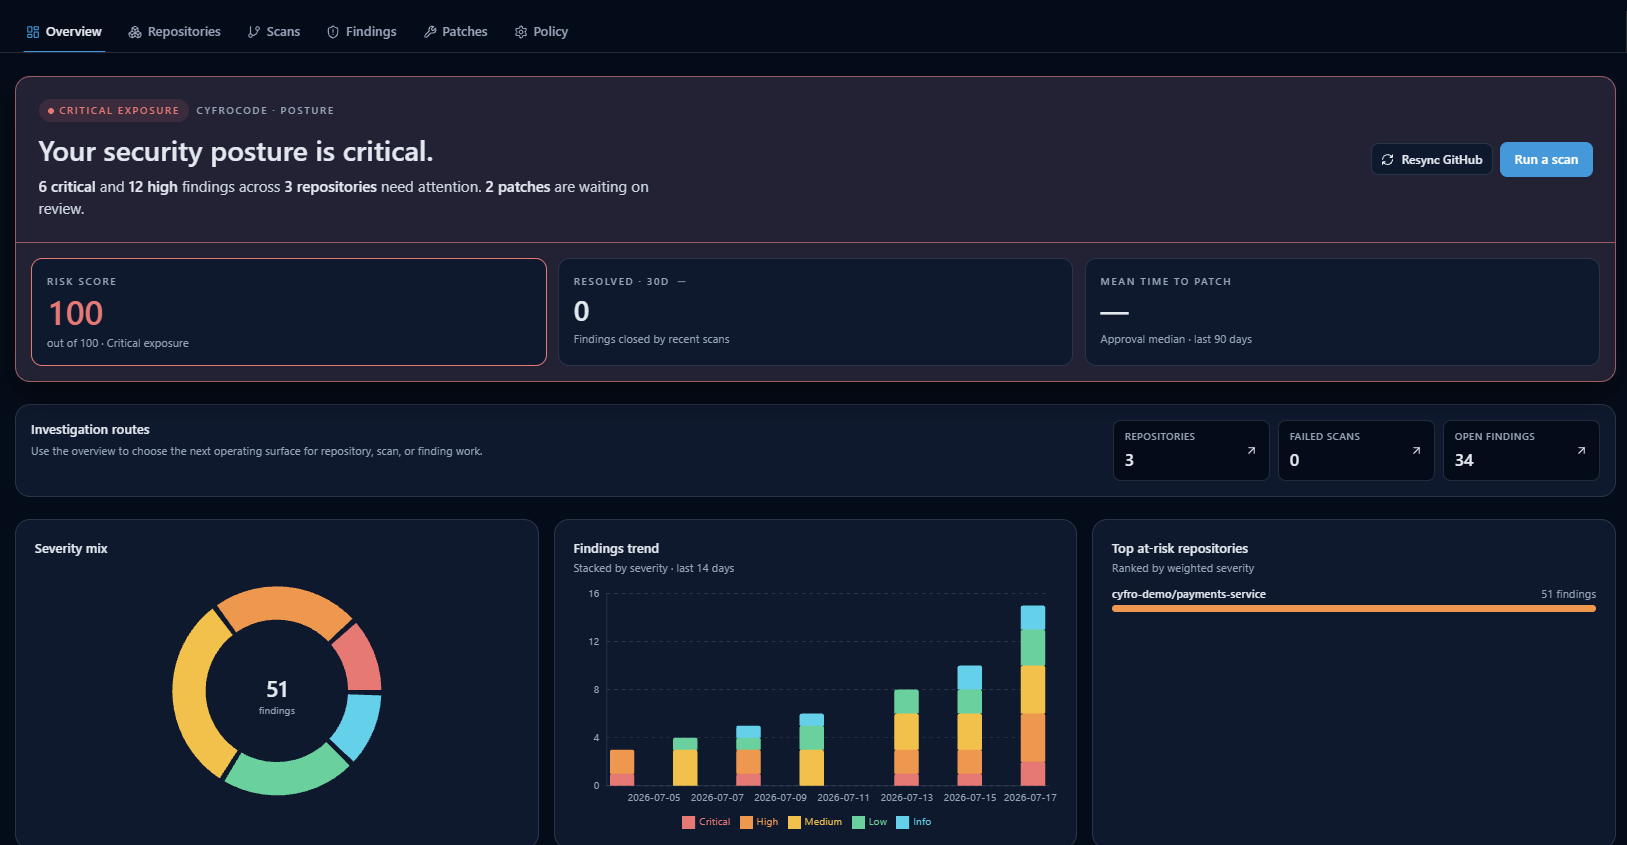Click the Resync GitHub refresh icon
The width and height of the screenshot is (1627, 845).
click(x=1388, y=160)
